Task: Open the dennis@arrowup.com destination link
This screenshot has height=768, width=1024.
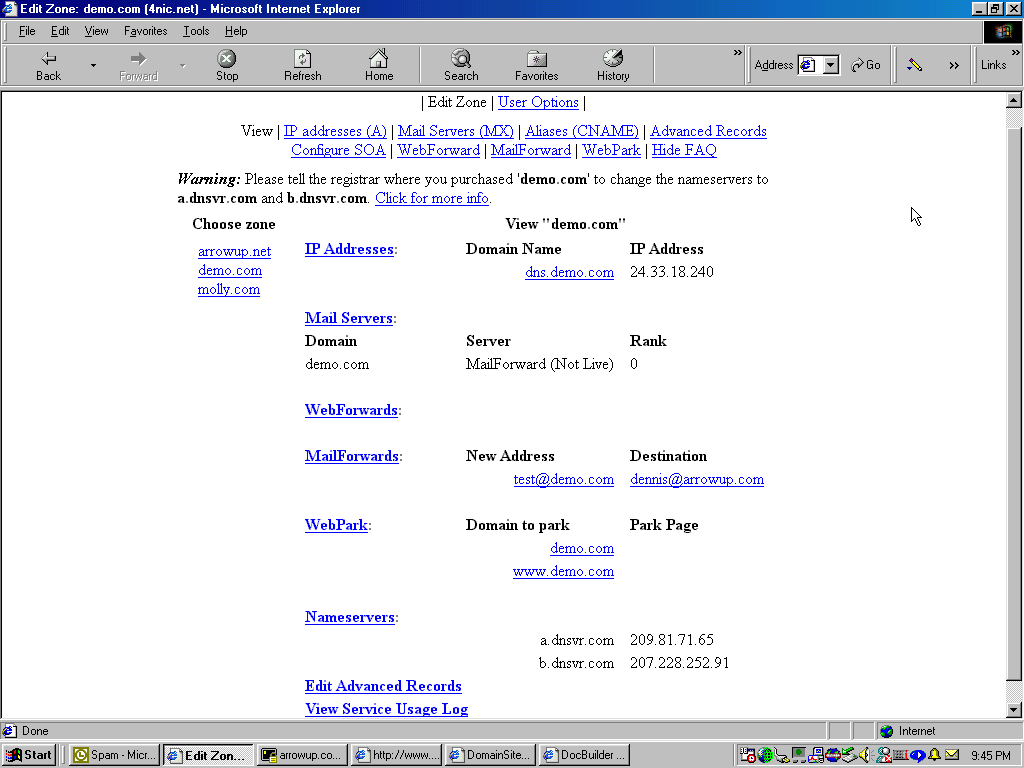Action: tap(697, 479)
